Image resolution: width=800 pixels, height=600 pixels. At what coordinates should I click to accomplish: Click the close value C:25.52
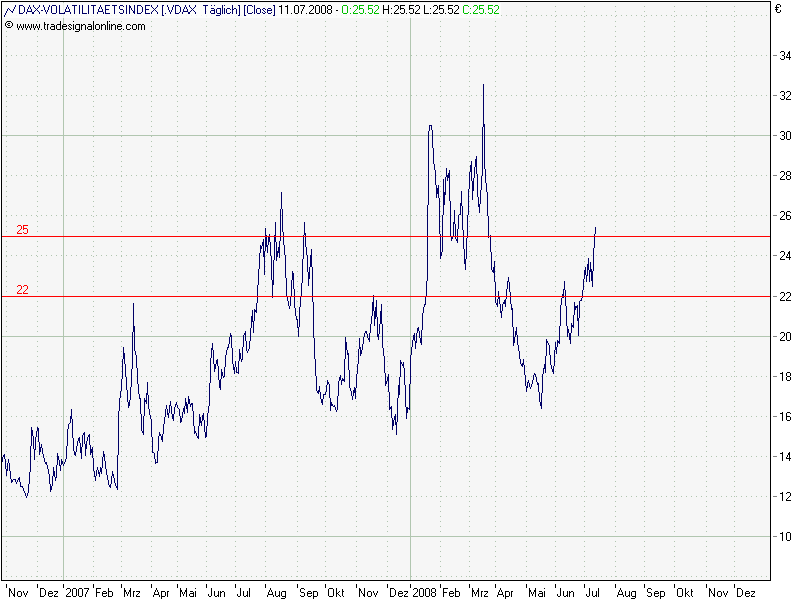click(x=481, y=10)
